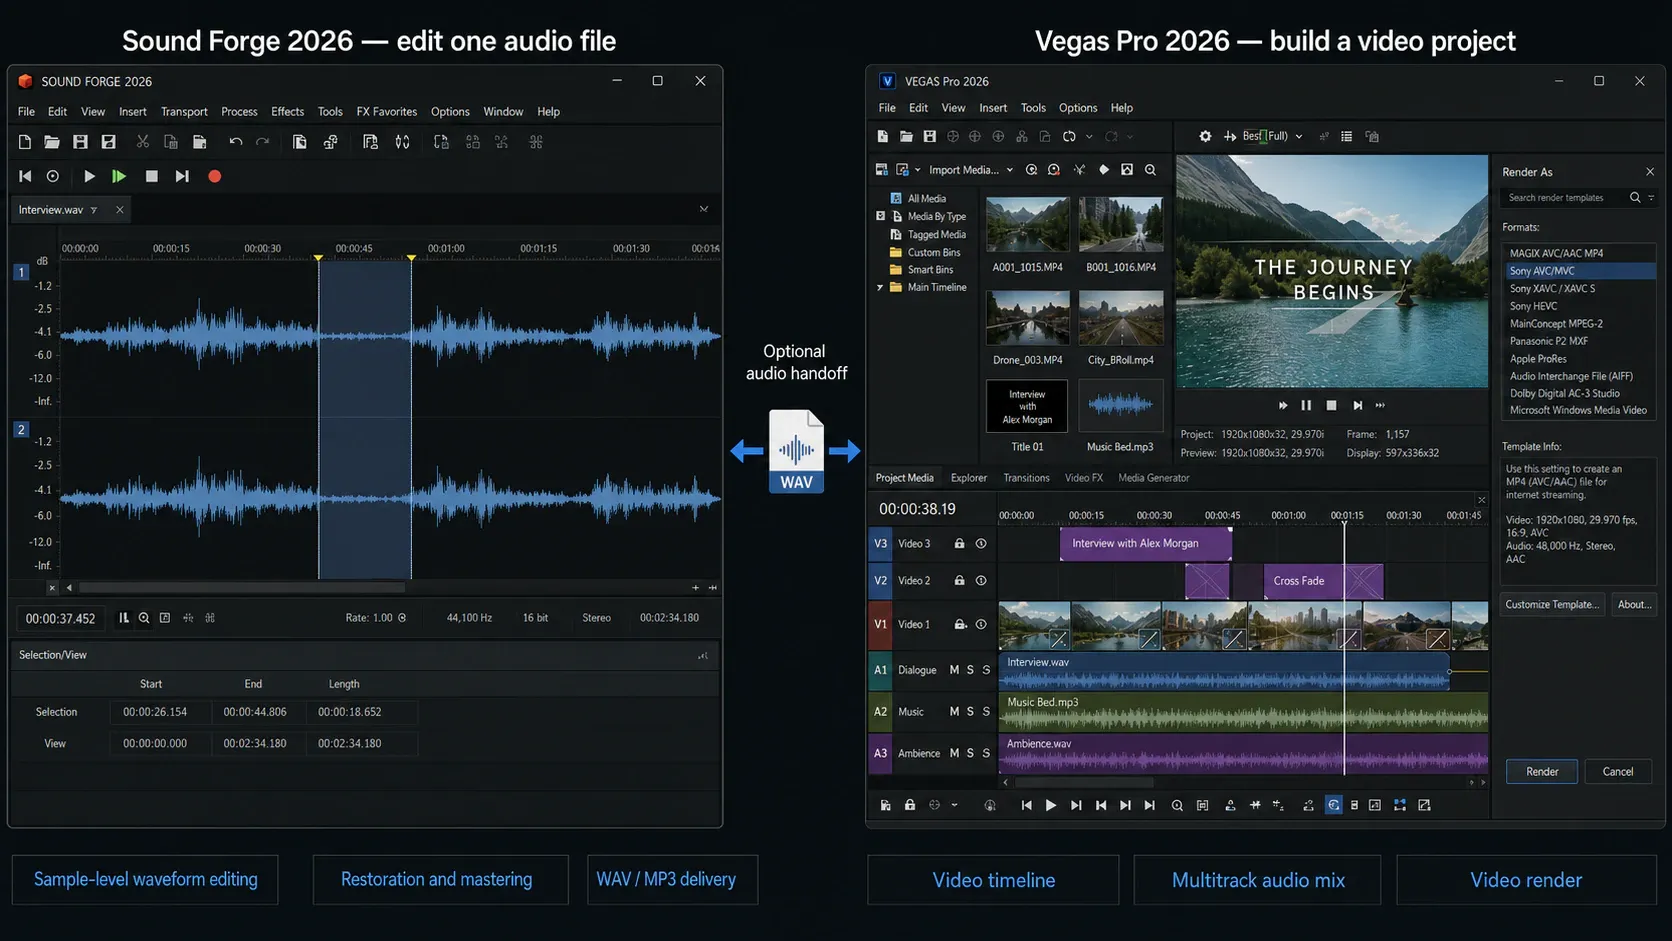Stop the Vegas video preview
The width and height of the screenshot is (1672, 941).
[1331, 405]
